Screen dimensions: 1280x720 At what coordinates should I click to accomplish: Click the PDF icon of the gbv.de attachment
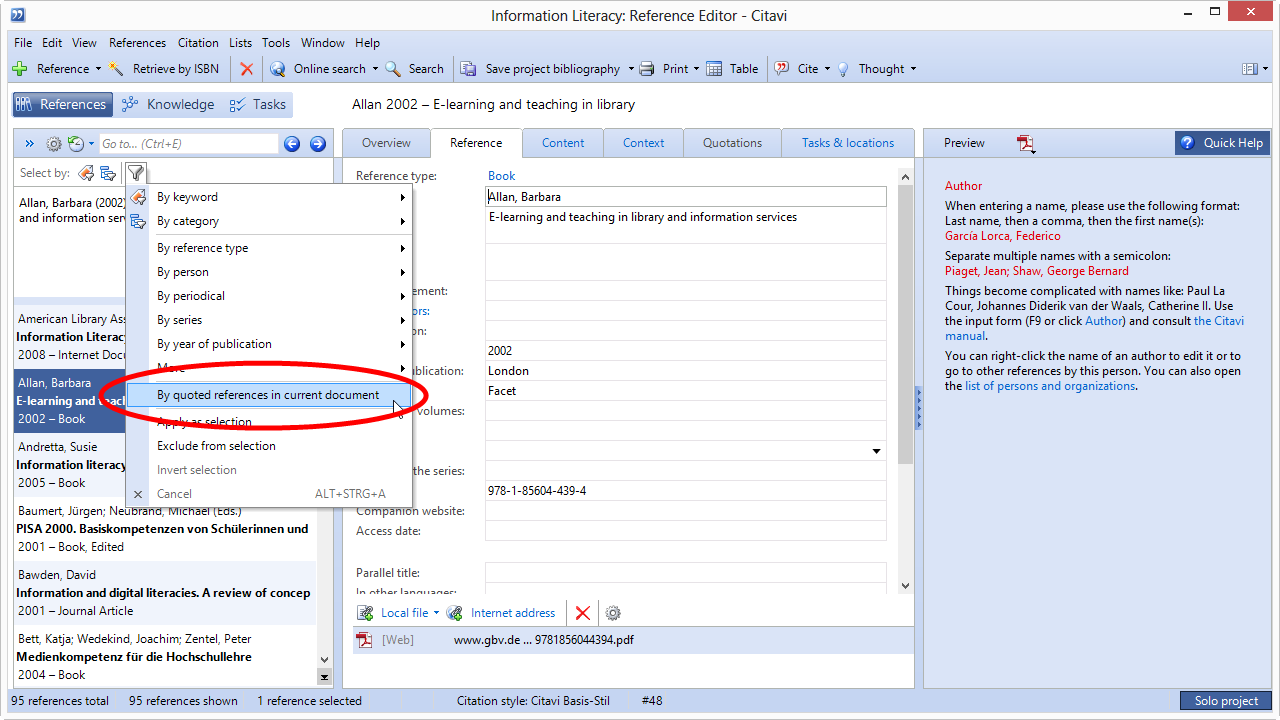[365, 640]
